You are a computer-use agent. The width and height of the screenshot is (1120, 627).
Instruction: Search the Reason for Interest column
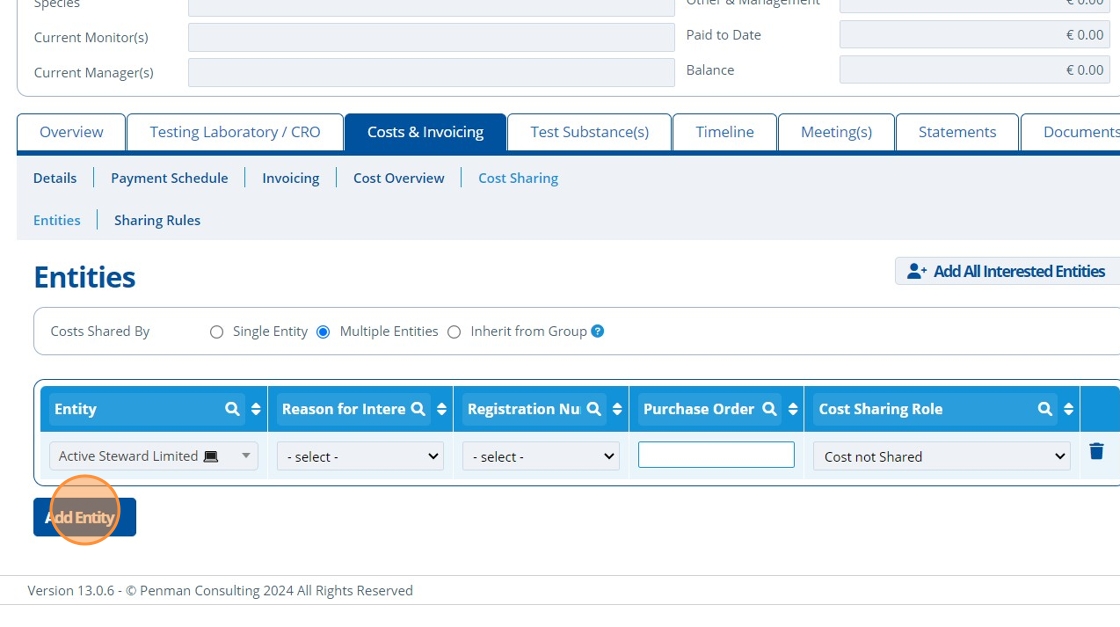pyautogui.click(x=418, y=409)
